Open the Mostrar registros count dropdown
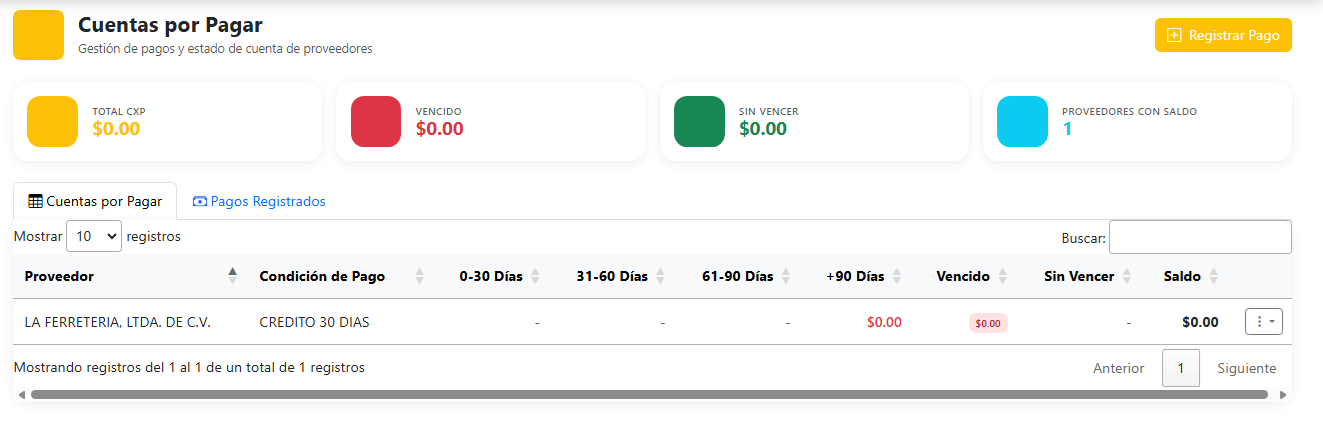 94,237
